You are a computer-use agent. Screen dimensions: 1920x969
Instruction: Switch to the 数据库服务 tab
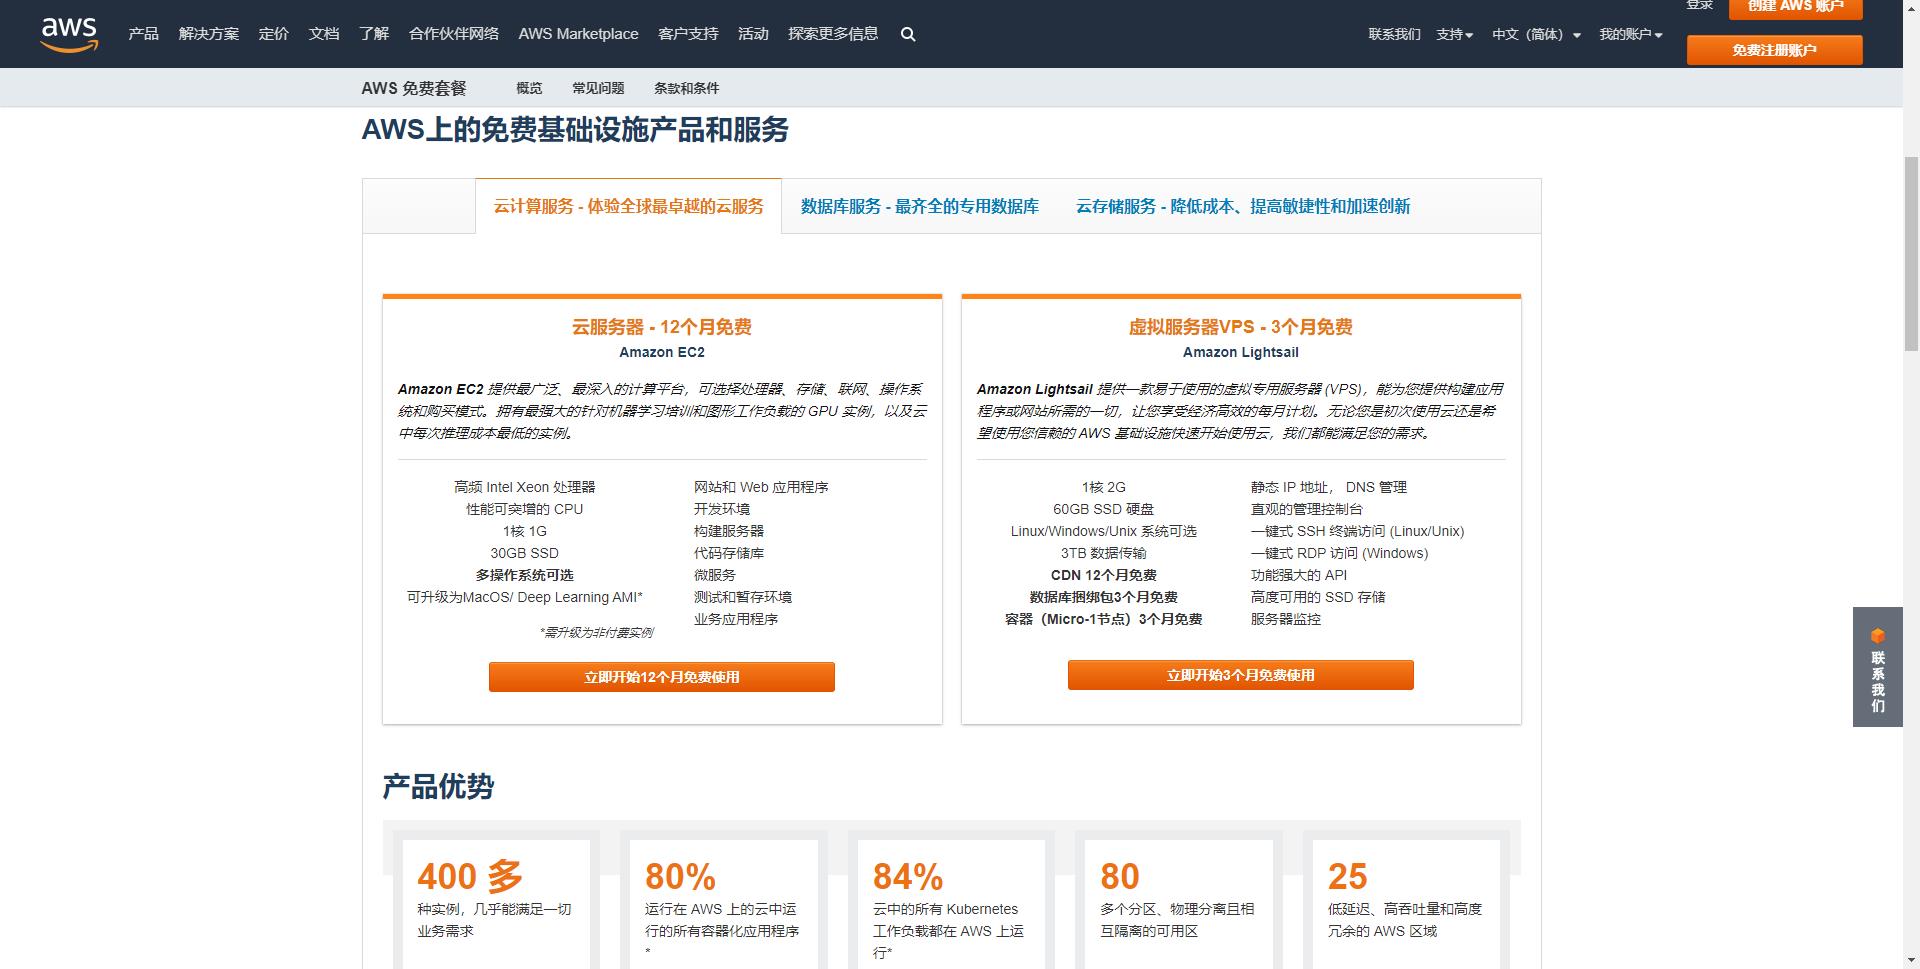coord(919,206)
